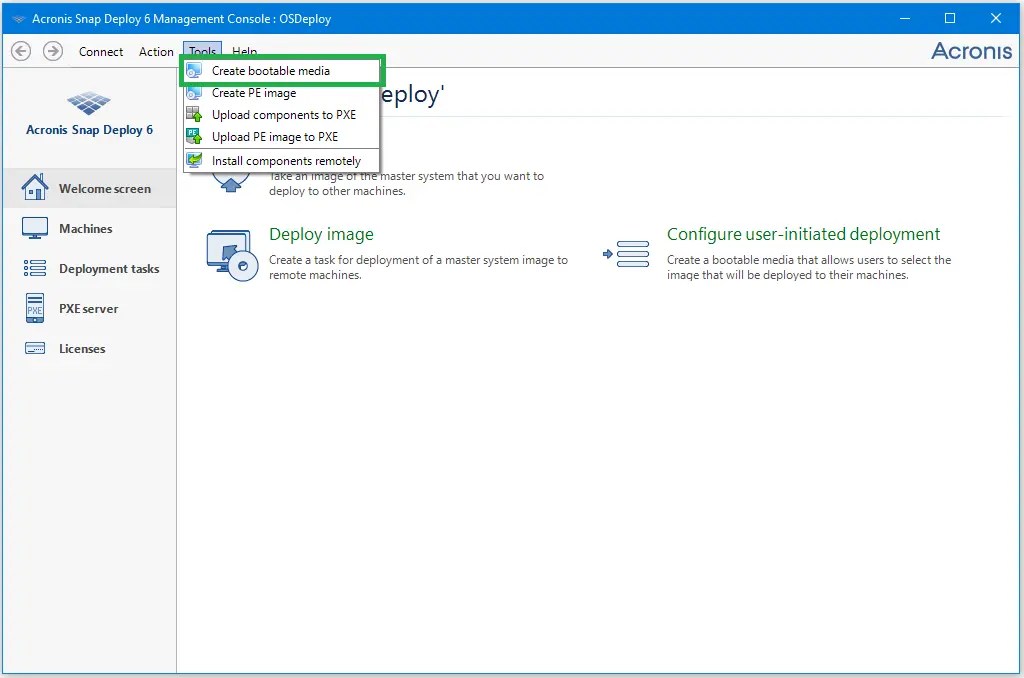Click the PXE server icon
The image size is (1024, 678).
pos(35,308)
